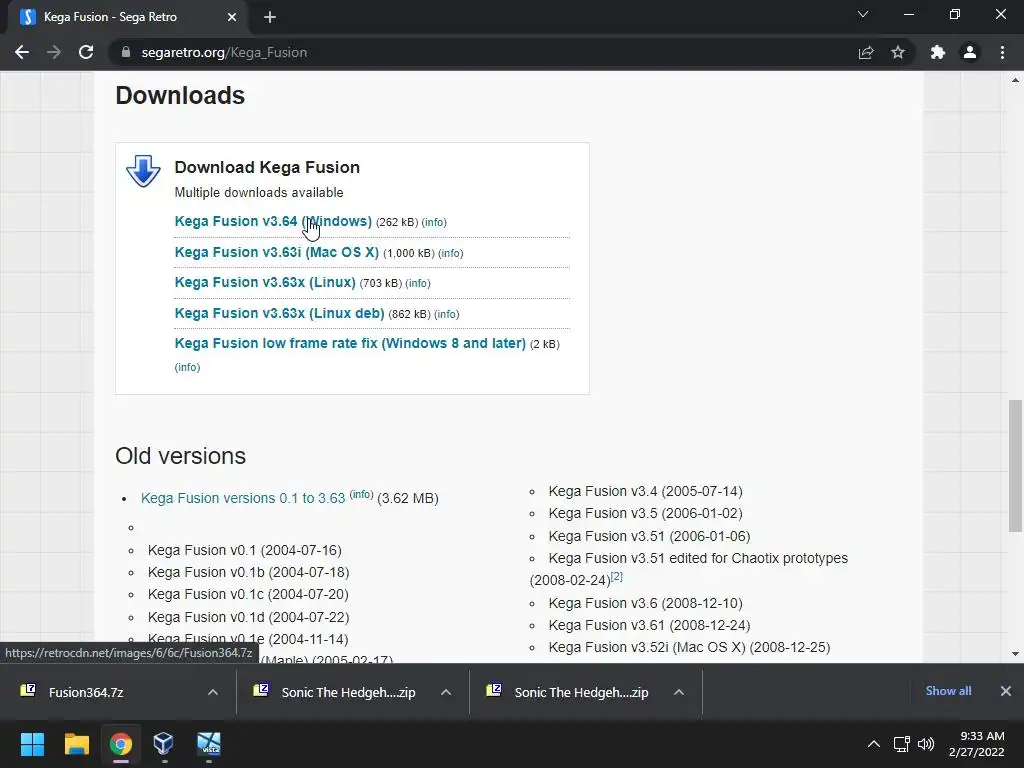Image resolution: width=1024 pixels, height=768 pixels.
Task: Click the page's vertical scrollbar thumb
Action: tap(1015, 466)
